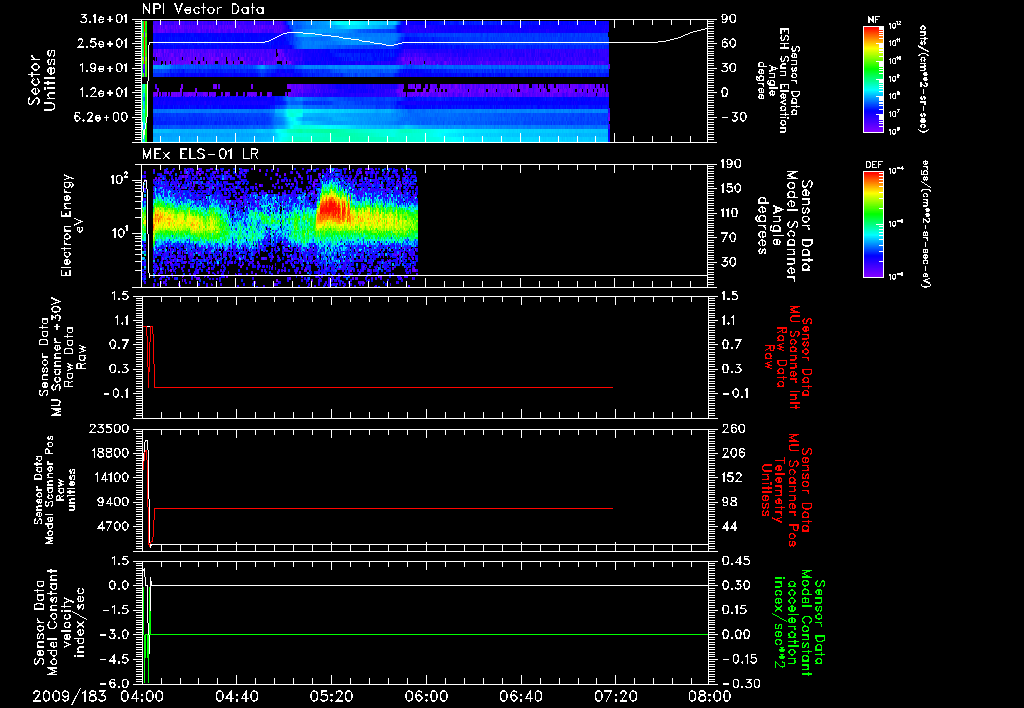Click the 206 telemetry axis tick
The image size is (1024, 708).
coord(733,453)
